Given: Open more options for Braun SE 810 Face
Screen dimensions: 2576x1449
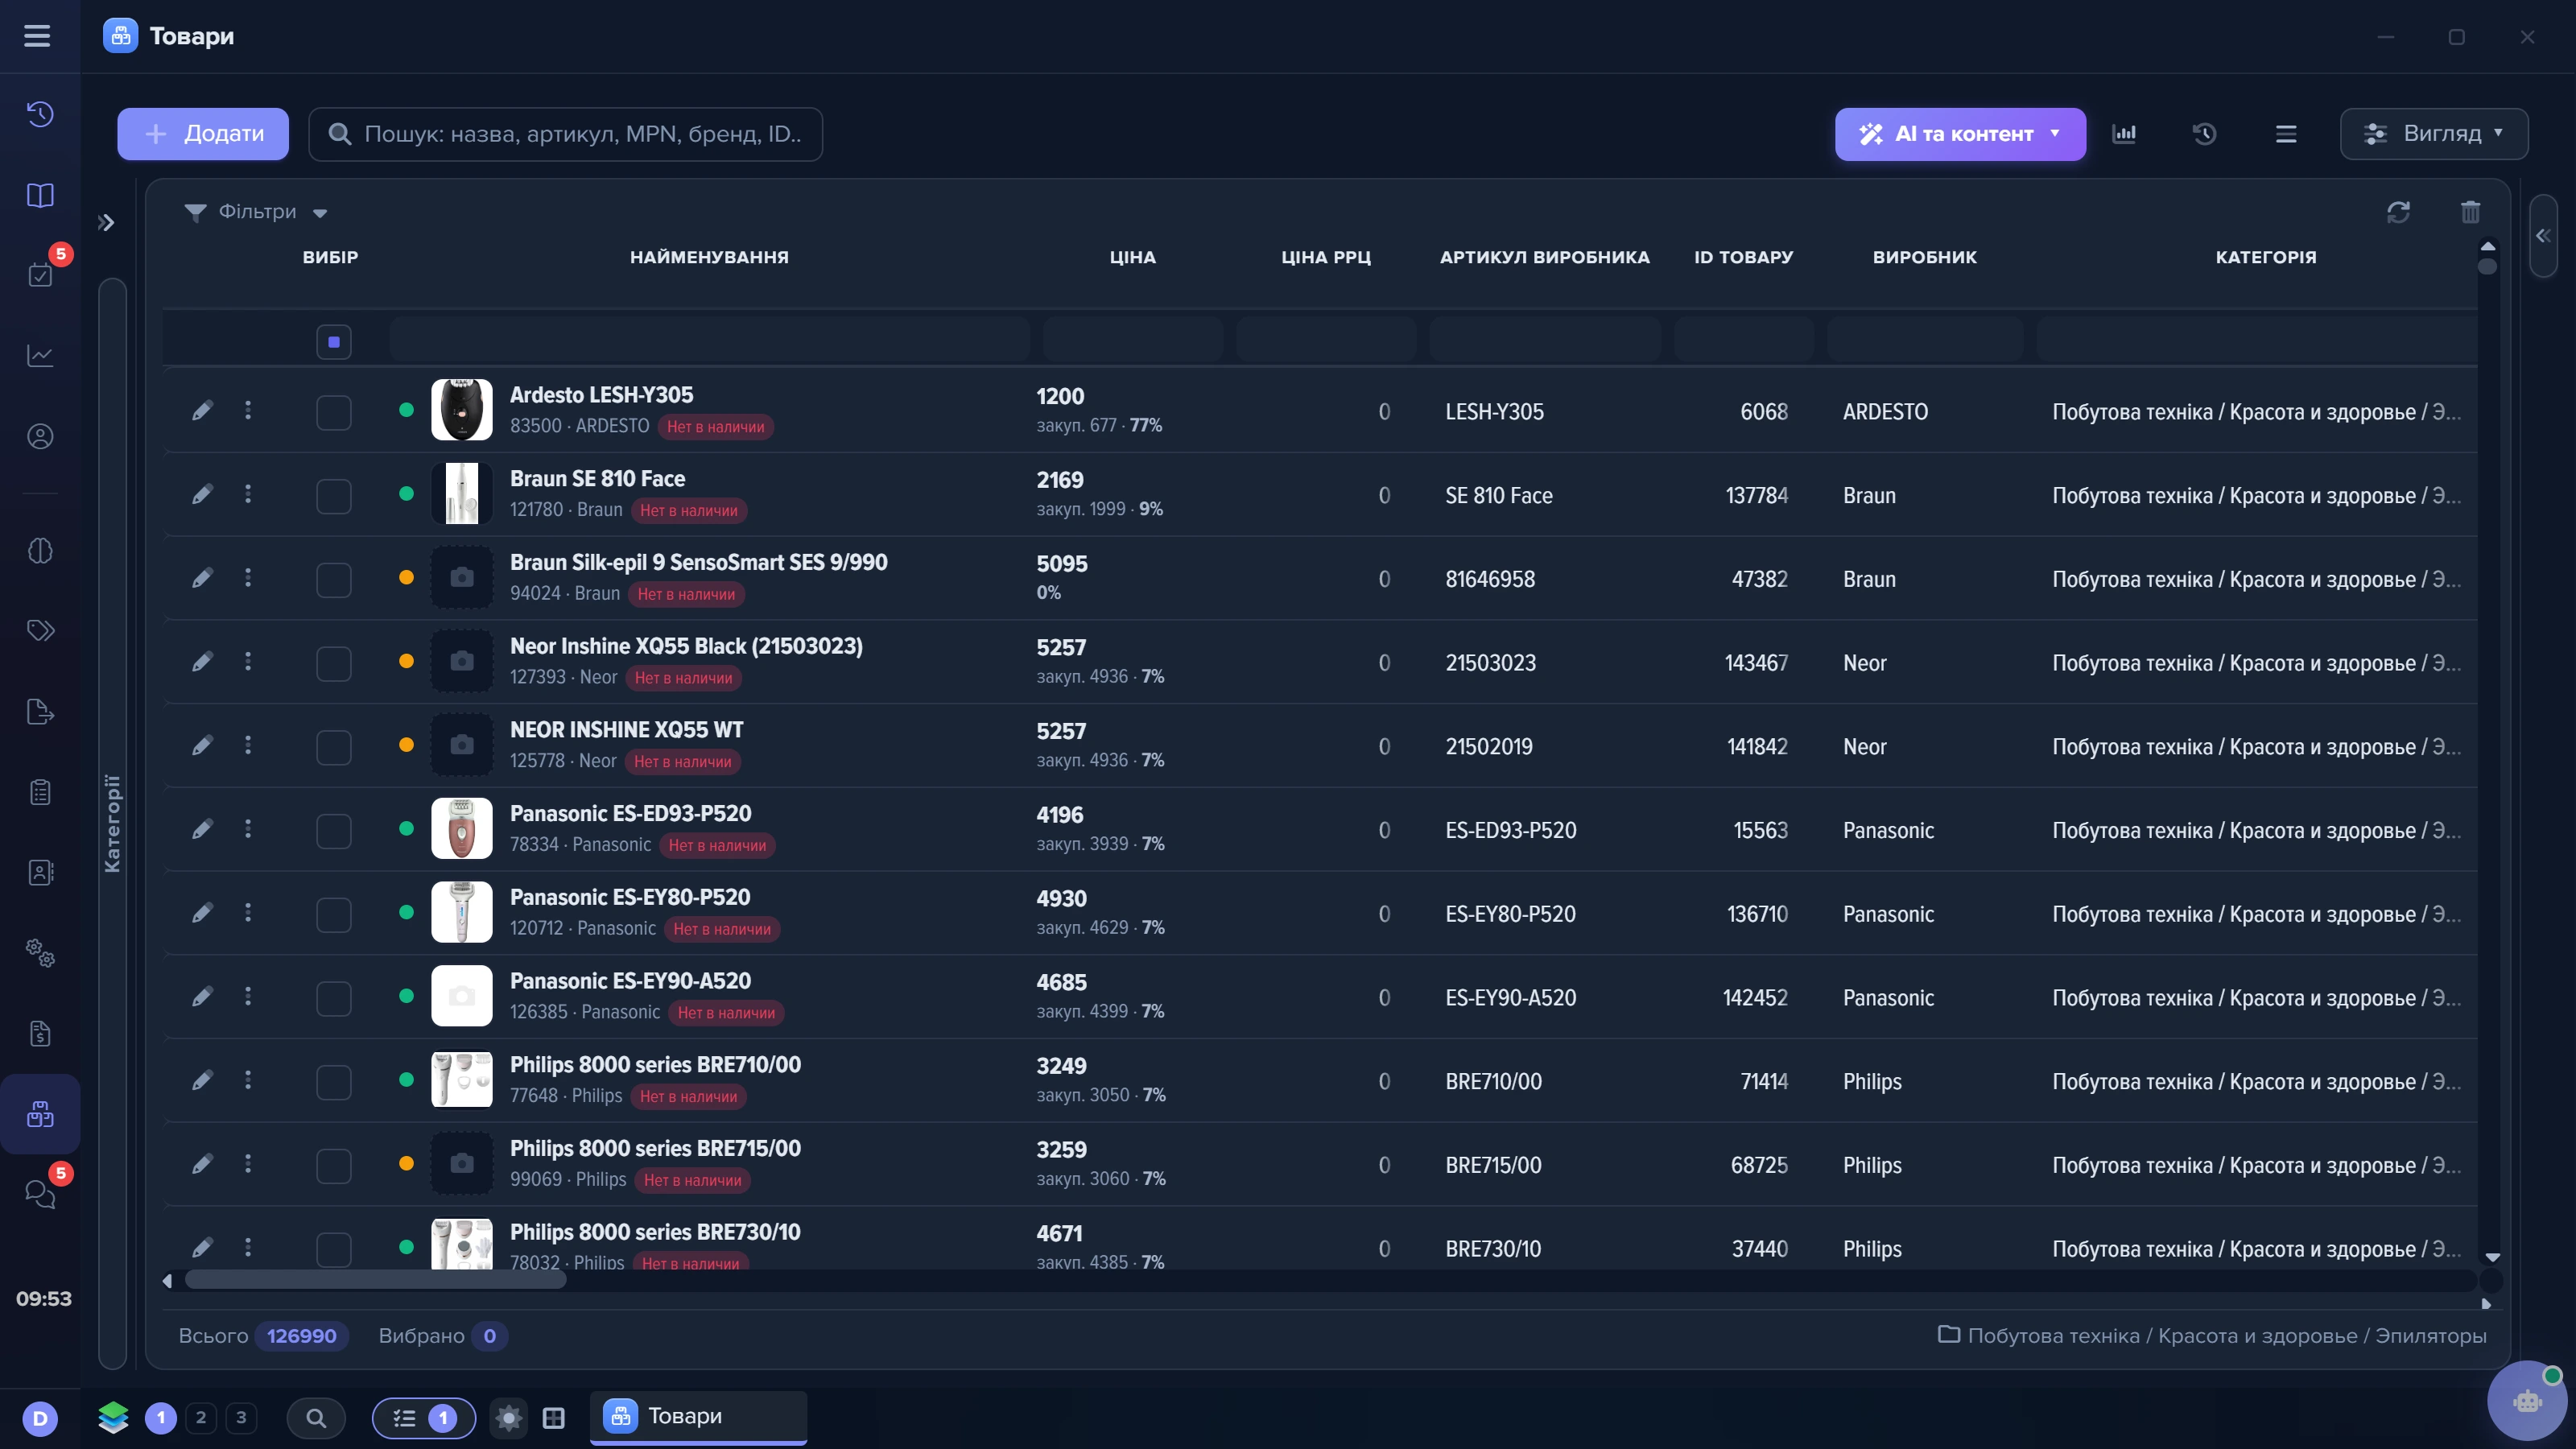Looking at the screenshot, I should (x=248, y=494).
